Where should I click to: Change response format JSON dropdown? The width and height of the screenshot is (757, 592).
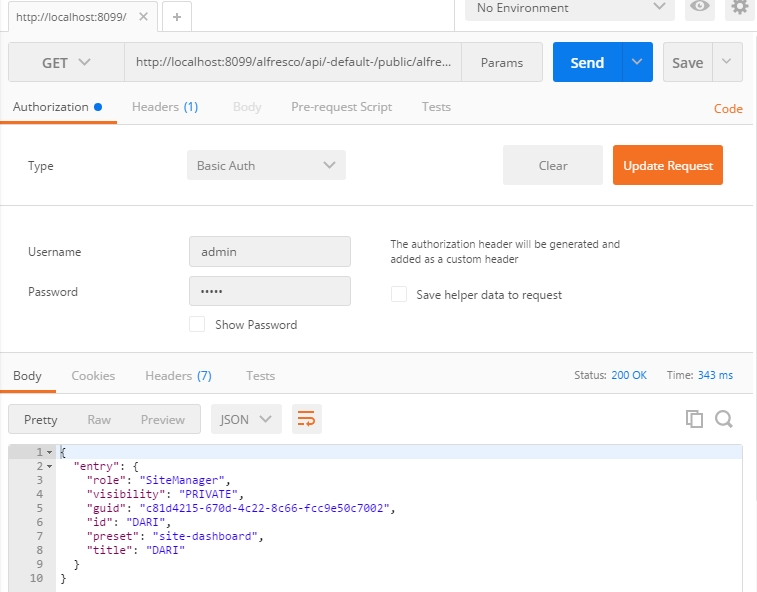[x=246, y=419]
